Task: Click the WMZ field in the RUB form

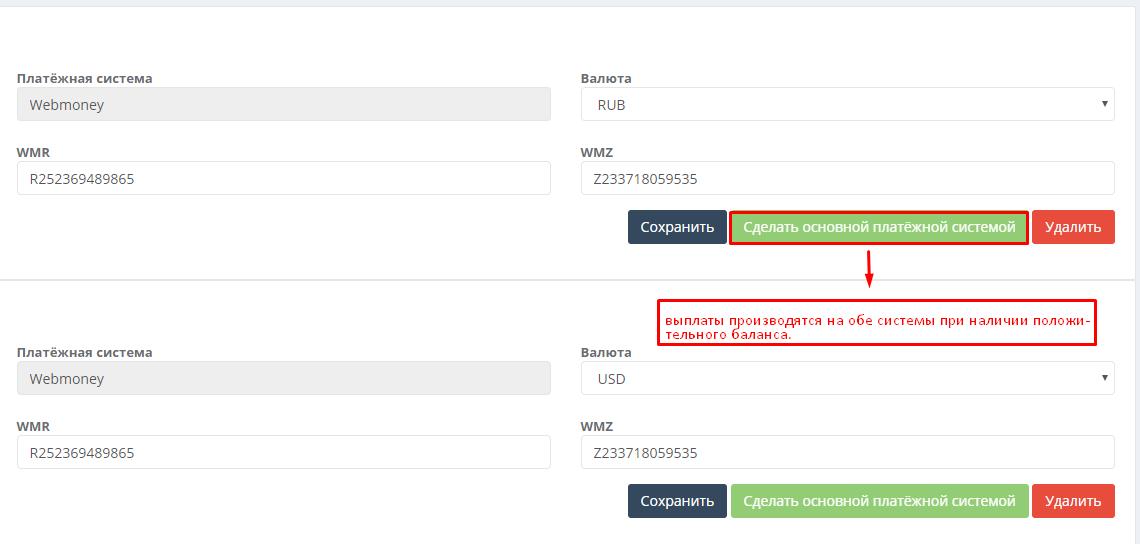Action: (846, 179)
